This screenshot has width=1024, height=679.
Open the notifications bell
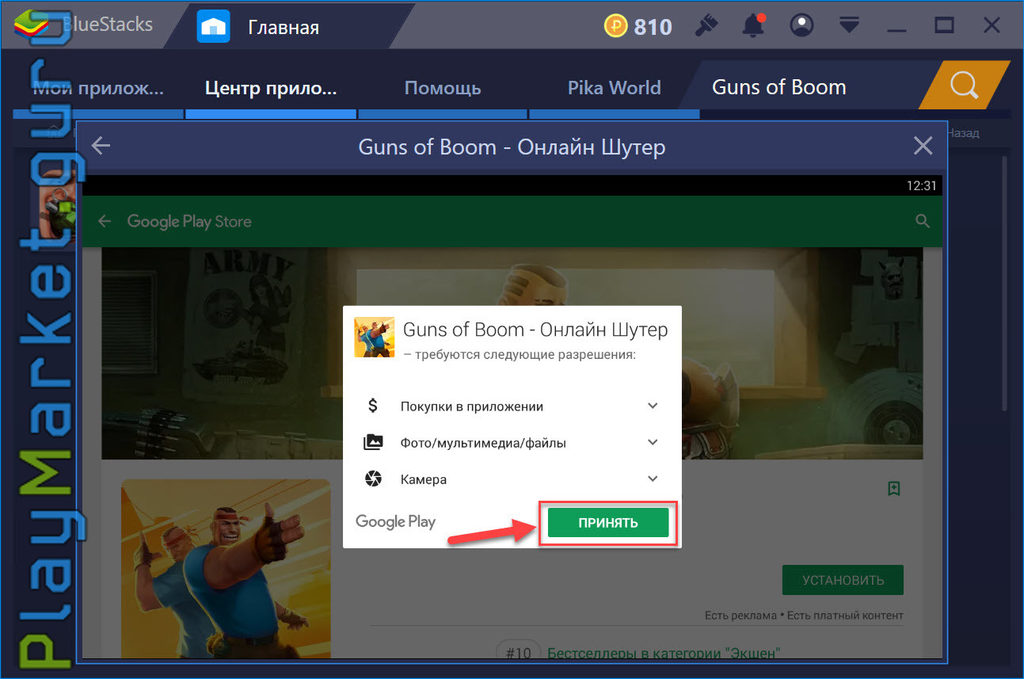point(754,26)
